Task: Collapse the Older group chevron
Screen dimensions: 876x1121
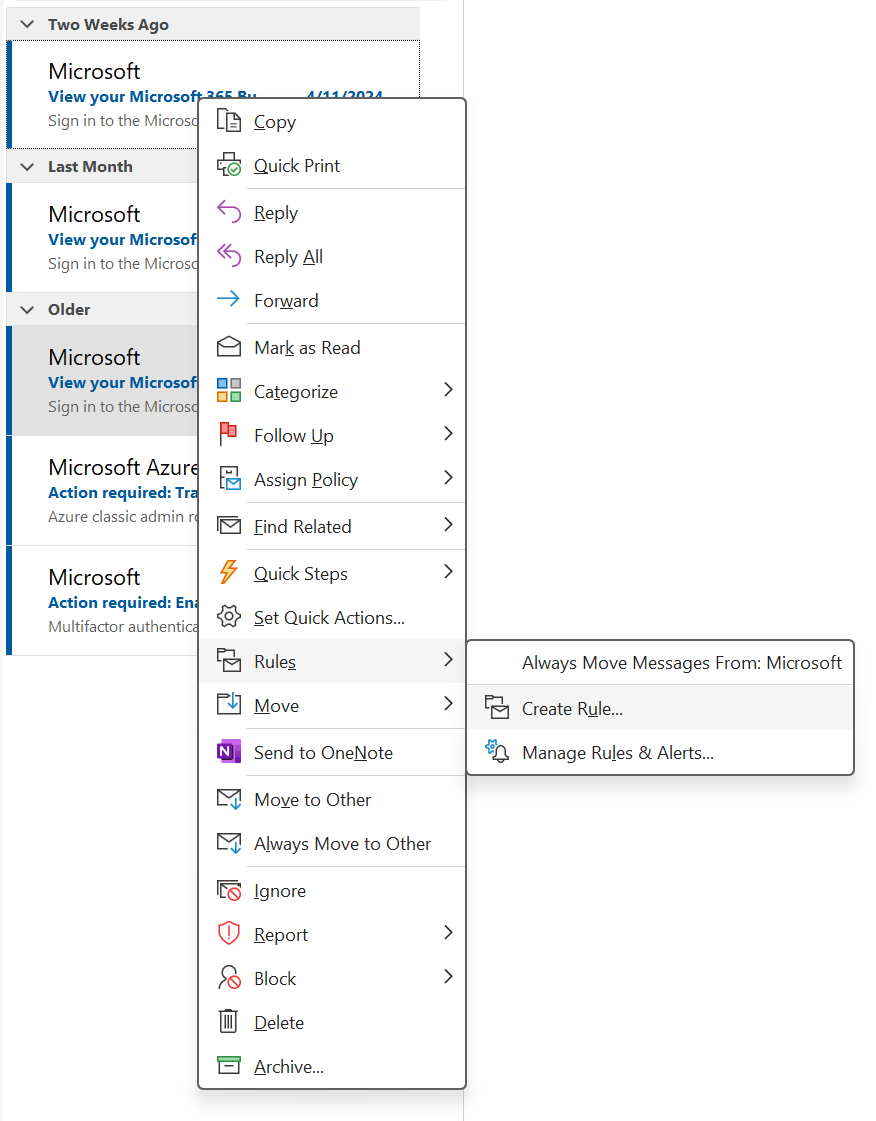Action: click(x=27, y=310)
